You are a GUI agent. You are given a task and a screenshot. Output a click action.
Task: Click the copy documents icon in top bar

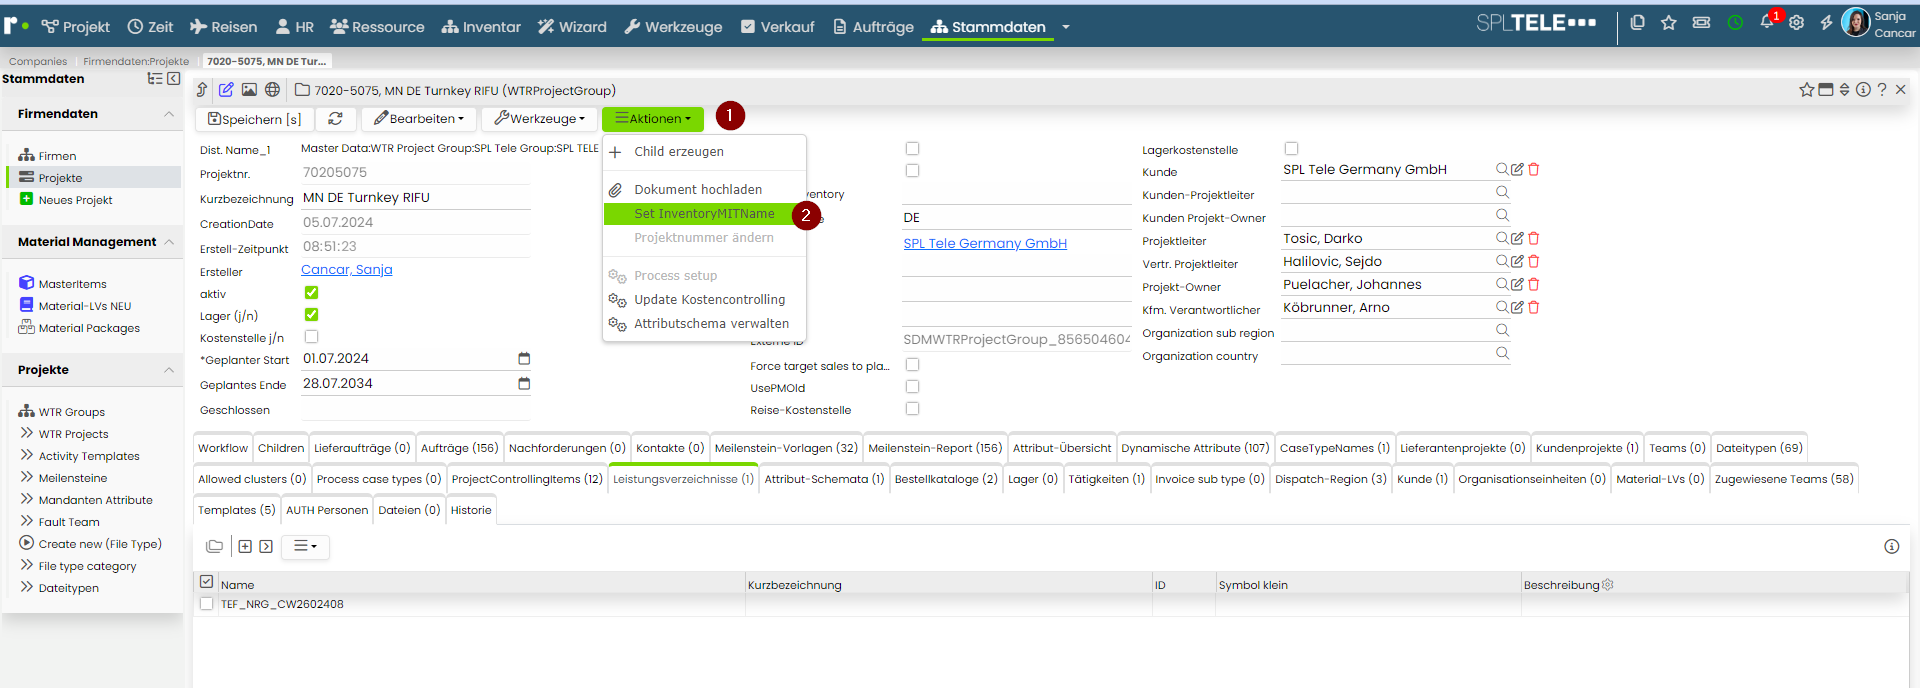1637,22
